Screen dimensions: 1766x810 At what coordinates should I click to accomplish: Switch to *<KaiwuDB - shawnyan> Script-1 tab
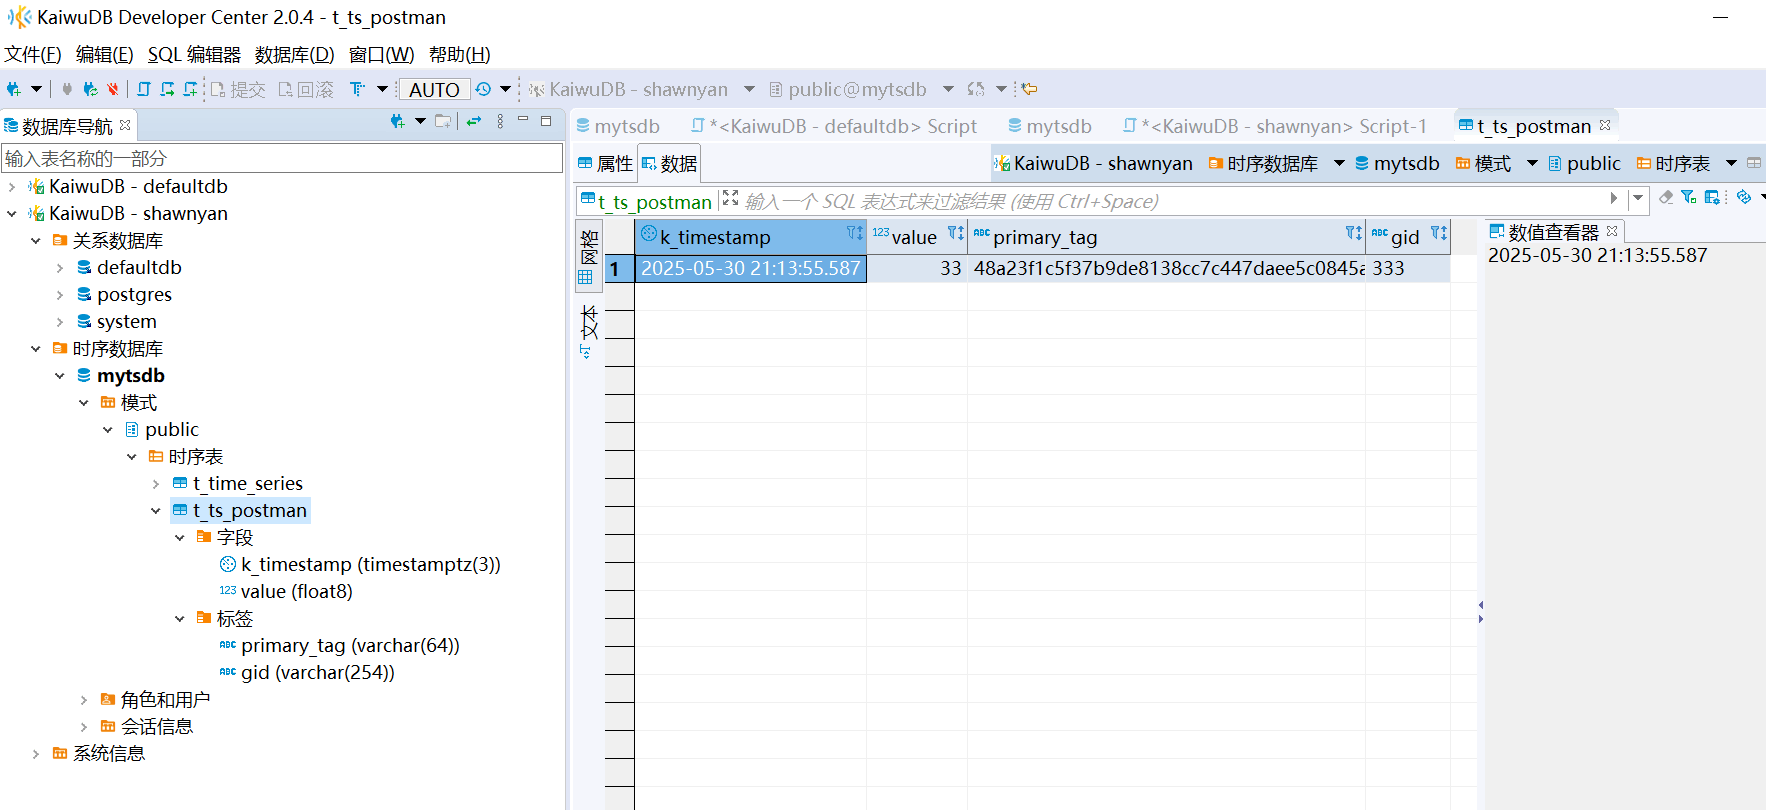pos(1274,126)
